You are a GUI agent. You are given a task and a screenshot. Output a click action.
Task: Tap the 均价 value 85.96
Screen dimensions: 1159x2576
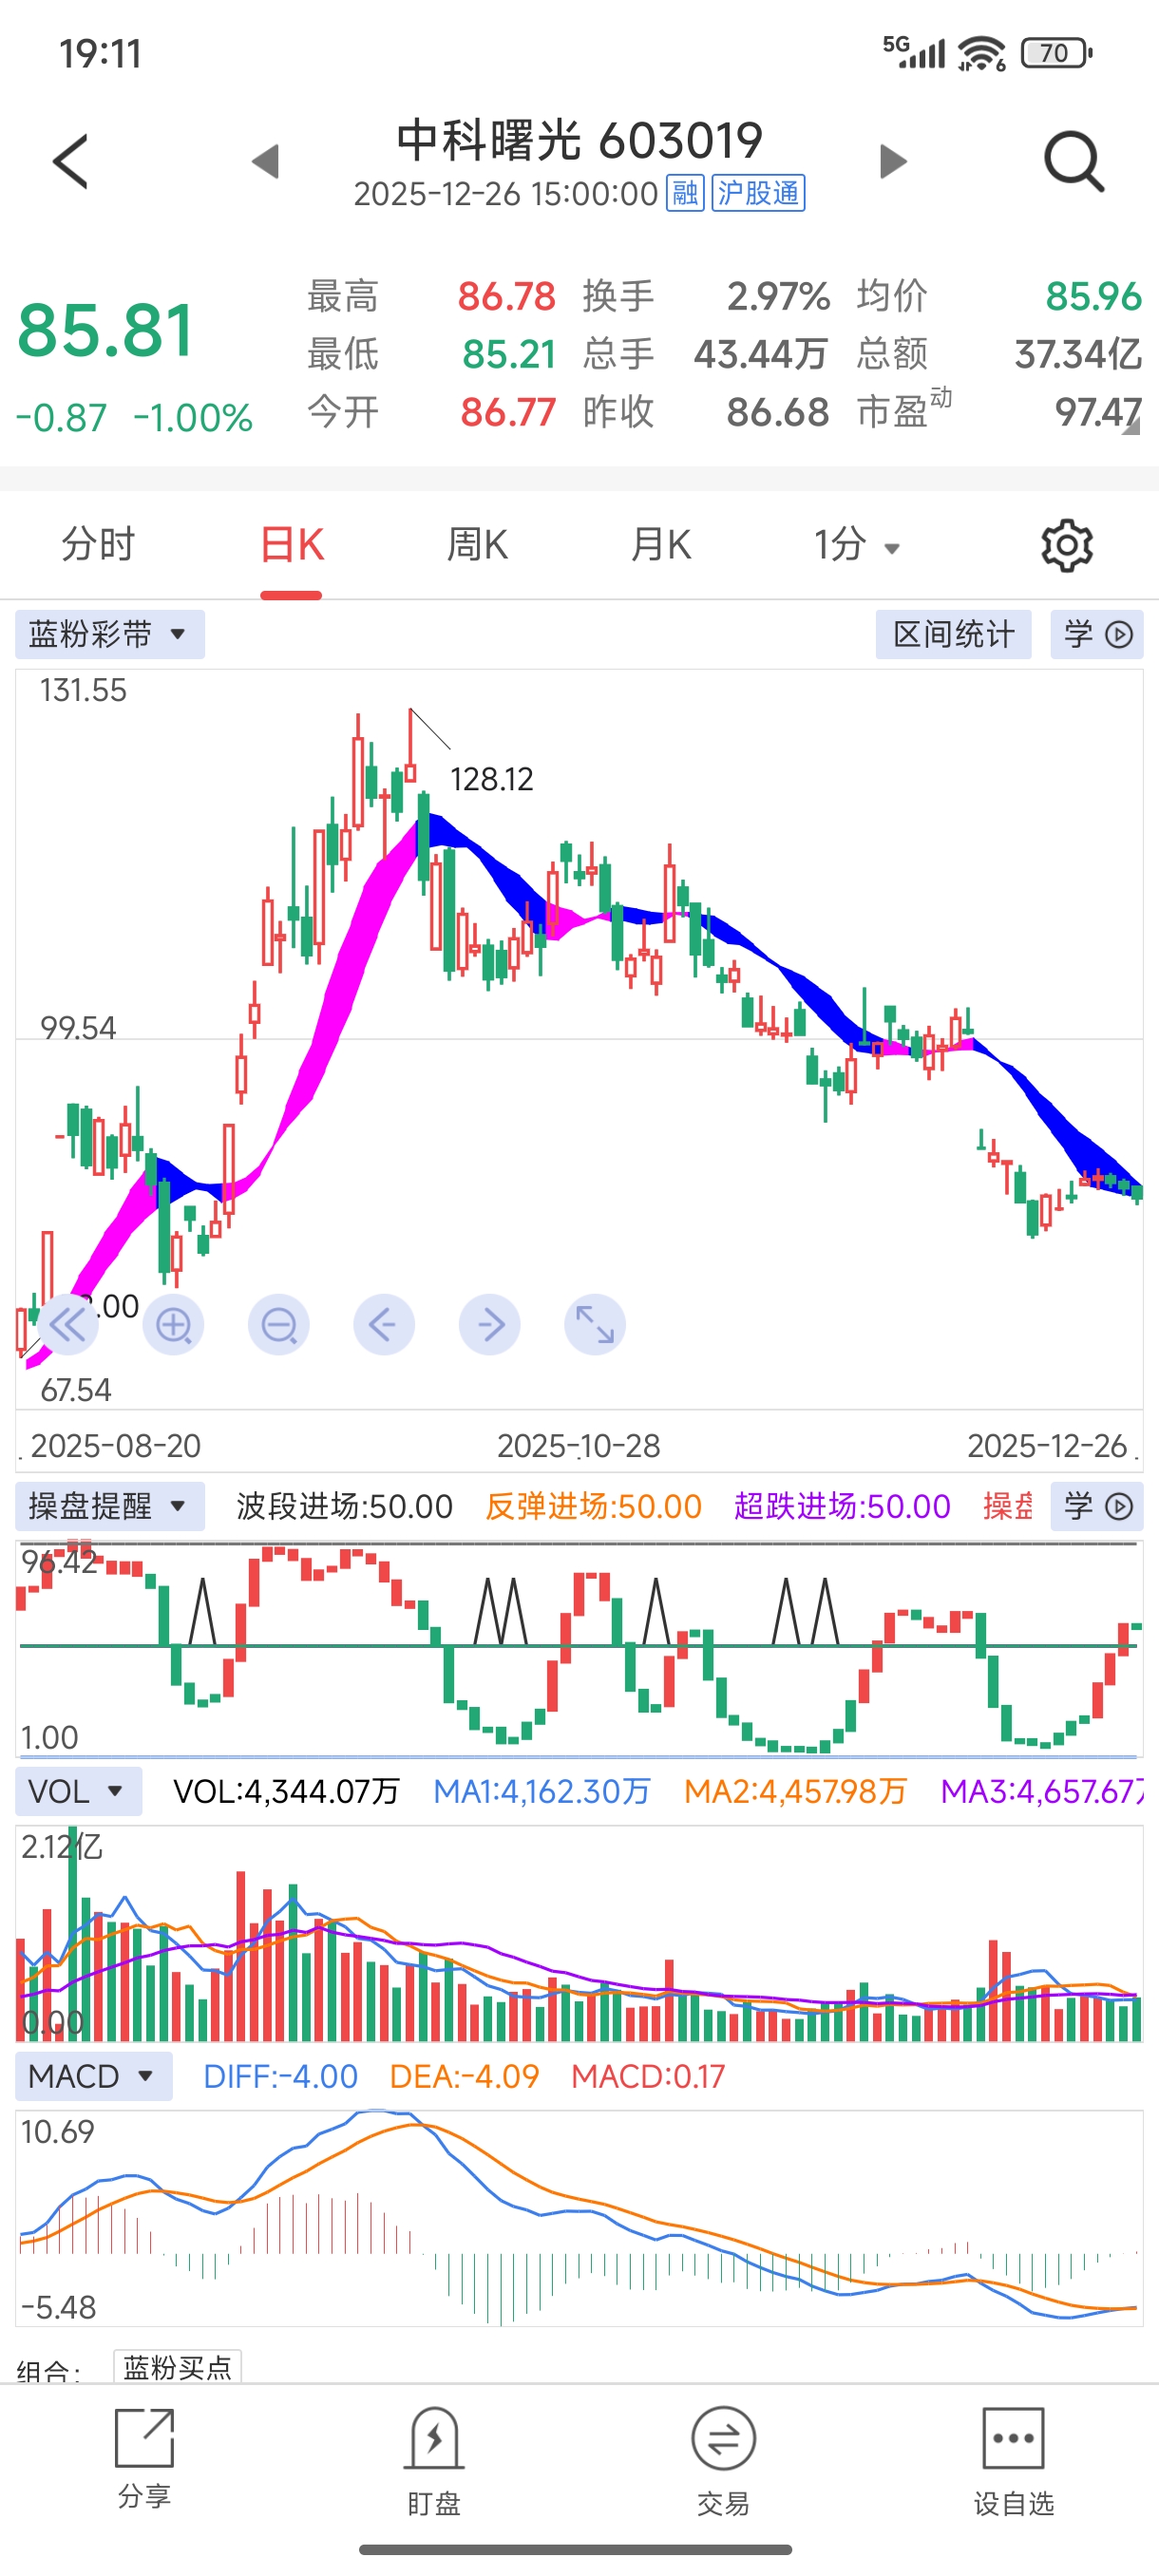[x=1093, y=297]
